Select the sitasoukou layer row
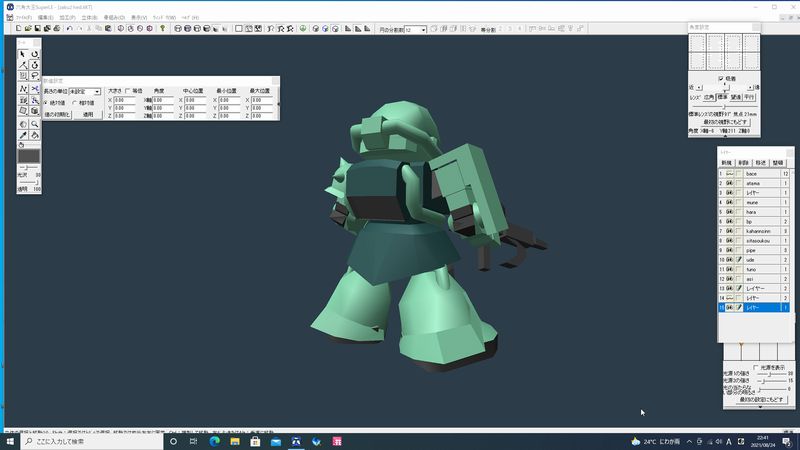 [x=755, y=241]
